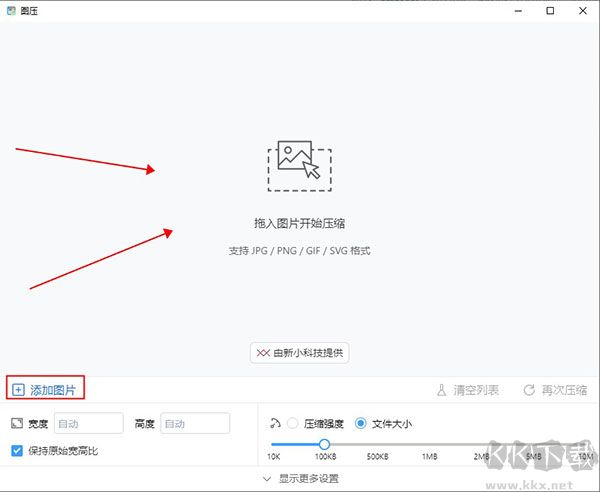Click the 拖入图片开始压缩 text

[x=300, y=223]
